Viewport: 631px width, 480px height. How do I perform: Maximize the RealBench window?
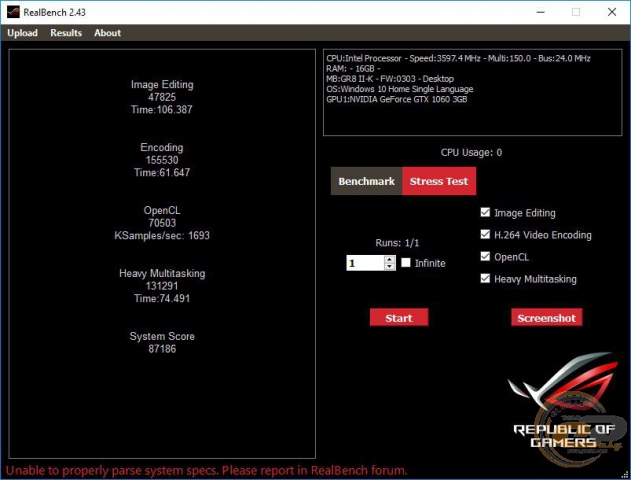coord(576,12)
